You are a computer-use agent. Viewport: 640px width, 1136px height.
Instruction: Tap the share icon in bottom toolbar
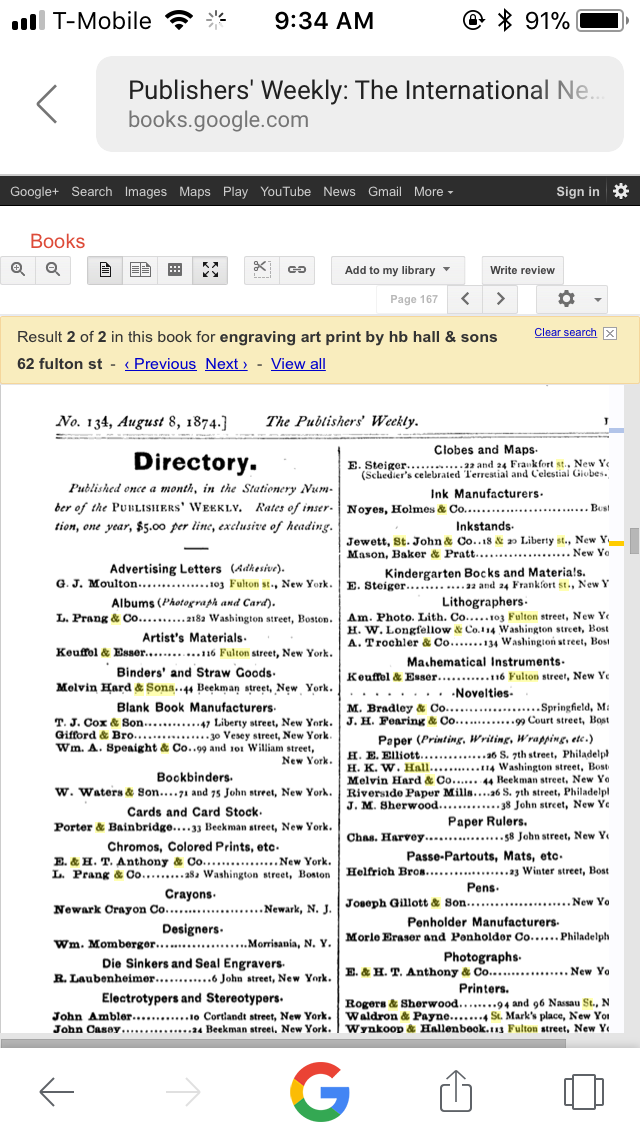(456, 1090)
